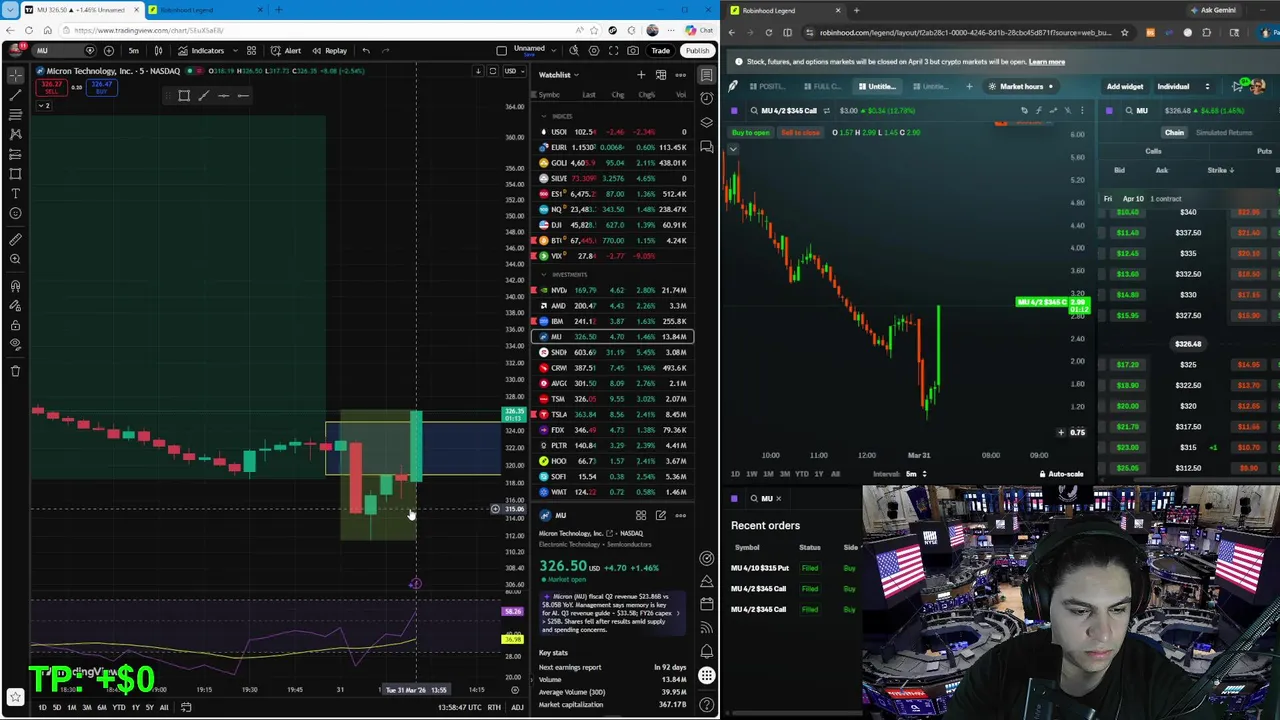Viewport: 1280px width, 720px height.
Task: Click Sell to close on options chart
Action: click(x=800, y=132)
